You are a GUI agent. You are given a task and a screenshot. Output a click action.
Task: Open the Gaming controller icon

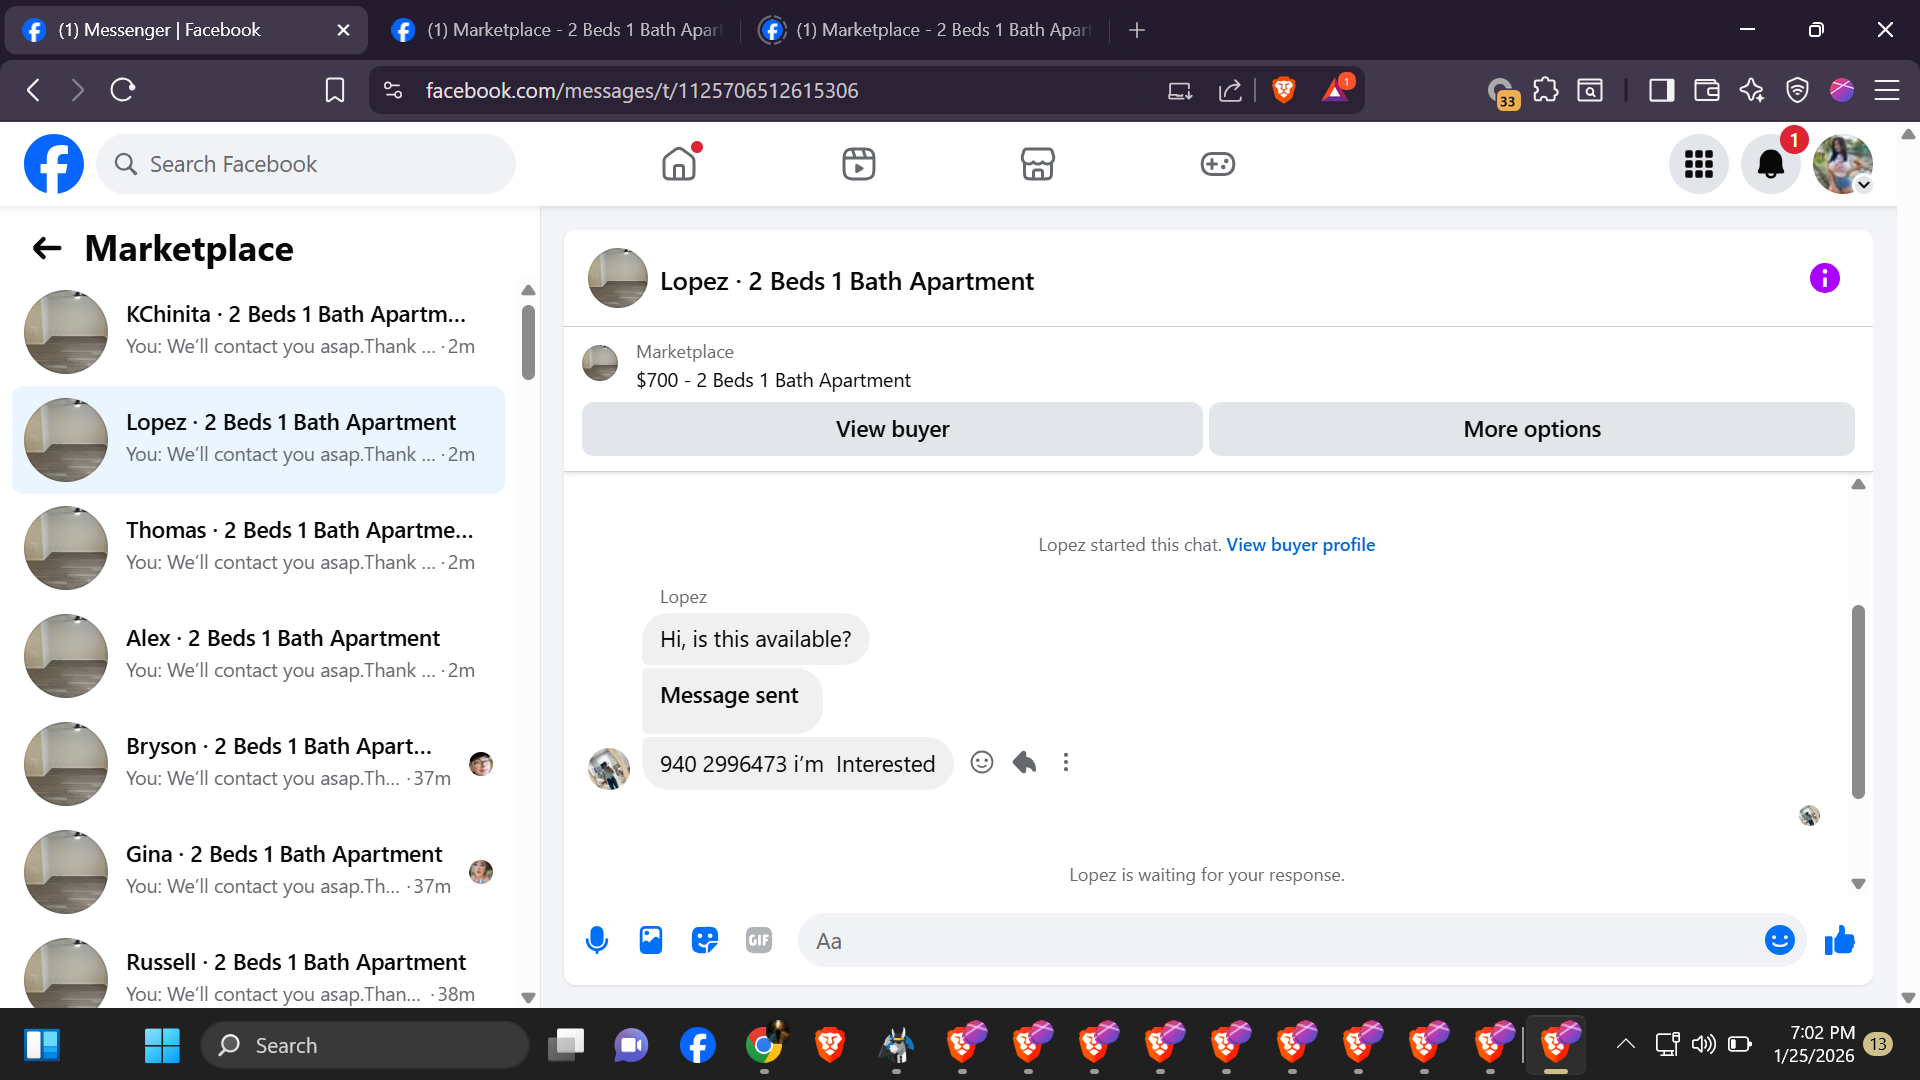[x=1218, y=164]
